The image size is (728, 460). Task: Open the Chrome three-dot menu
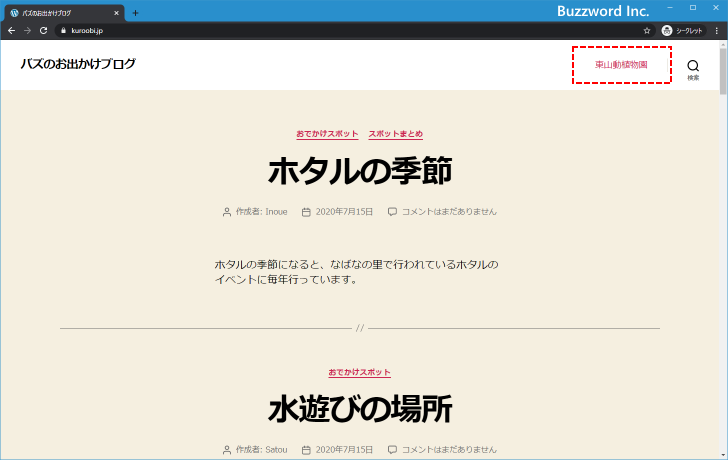tap(716, 31)
